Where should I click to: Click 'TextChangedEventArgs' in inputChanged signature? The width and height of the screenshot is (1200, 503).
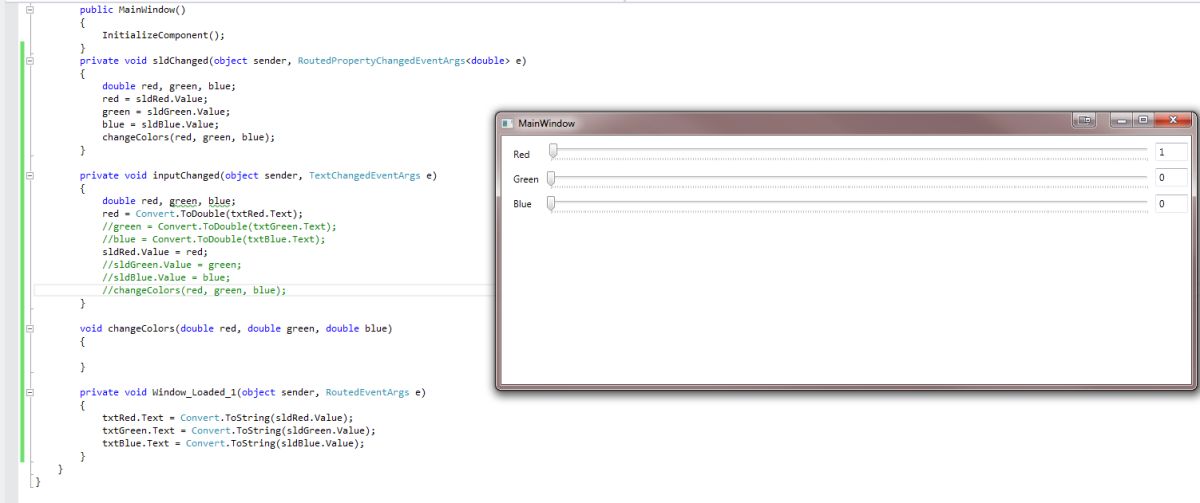366,175
